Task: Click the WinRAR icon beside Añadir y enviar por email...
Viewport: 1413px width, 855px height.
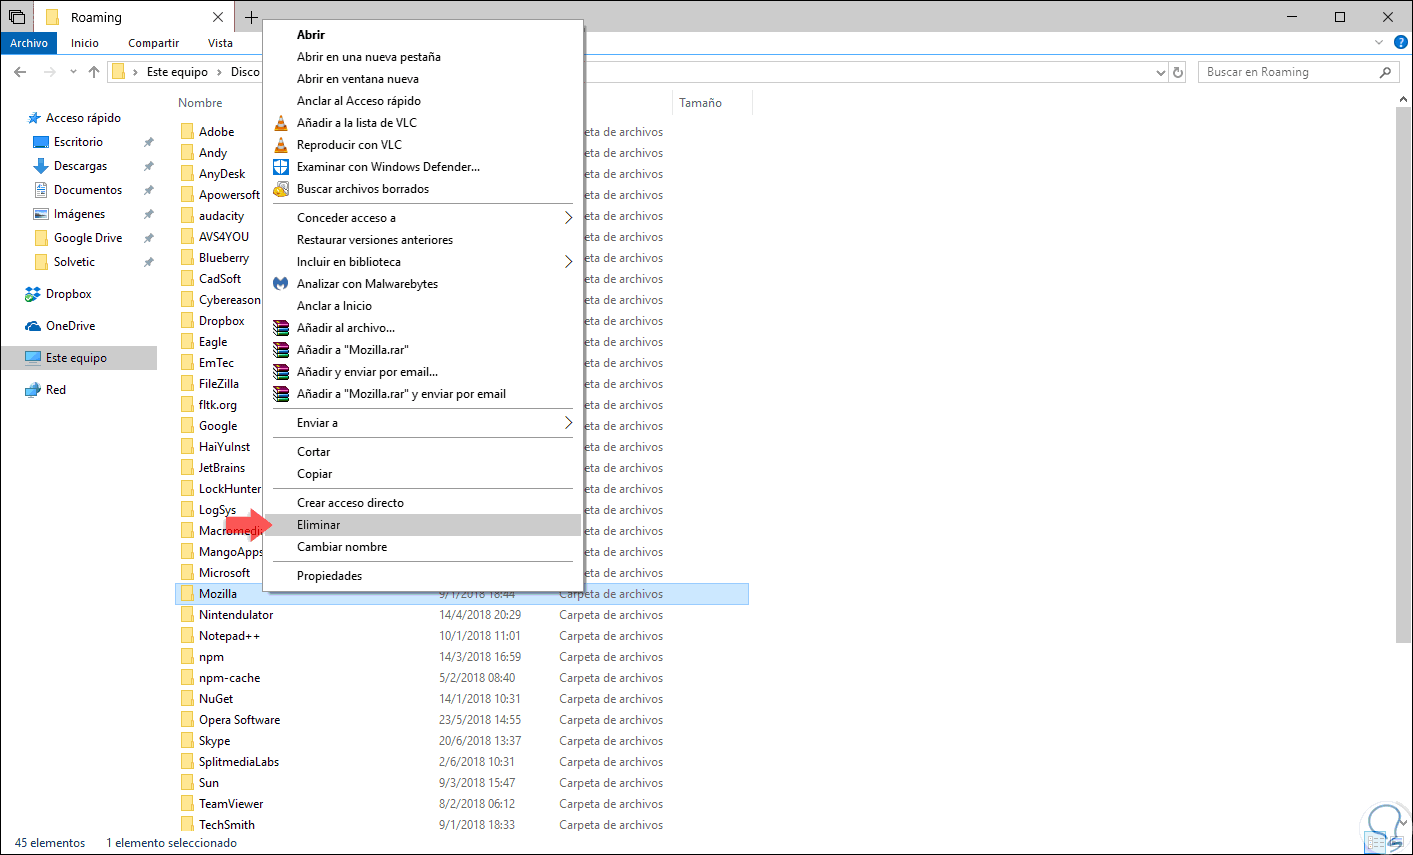Action: point(281,372)
